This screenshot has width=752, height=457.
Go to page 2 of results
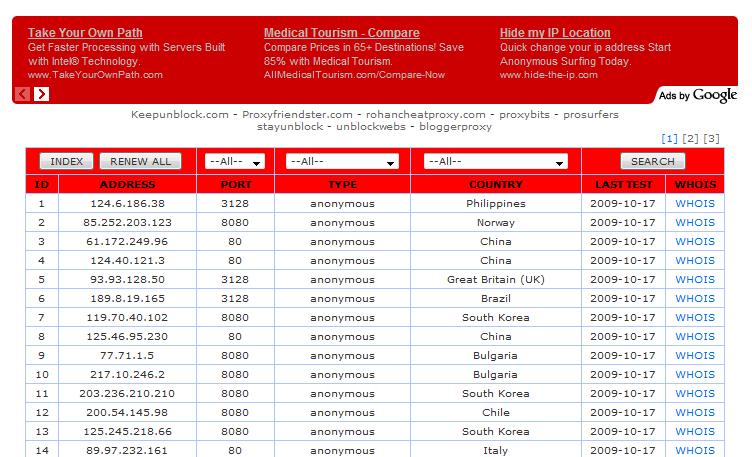690,138
